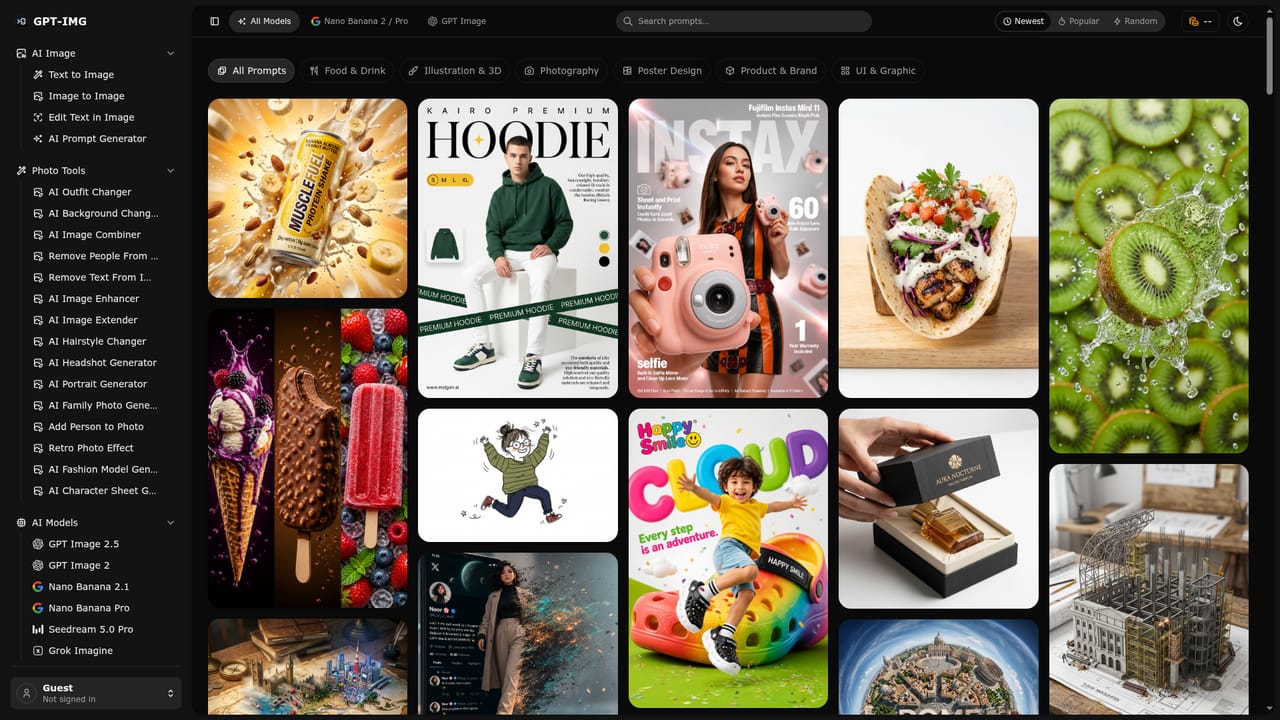Switch to Poster Design category
Viewport: 1280px width, 720px height.
661,70
